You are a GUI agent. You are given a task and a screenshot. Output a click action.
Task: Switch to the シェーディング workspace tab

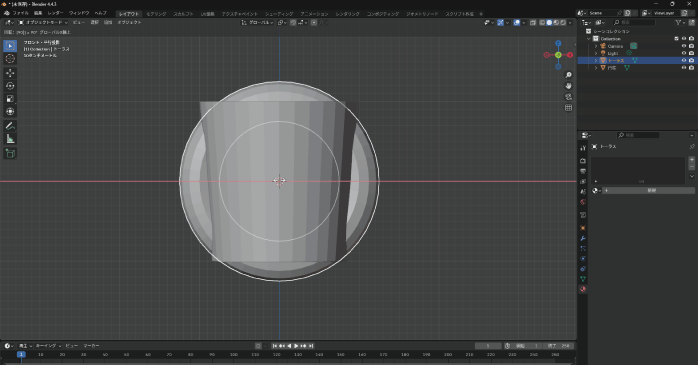[x=279, y=14]
